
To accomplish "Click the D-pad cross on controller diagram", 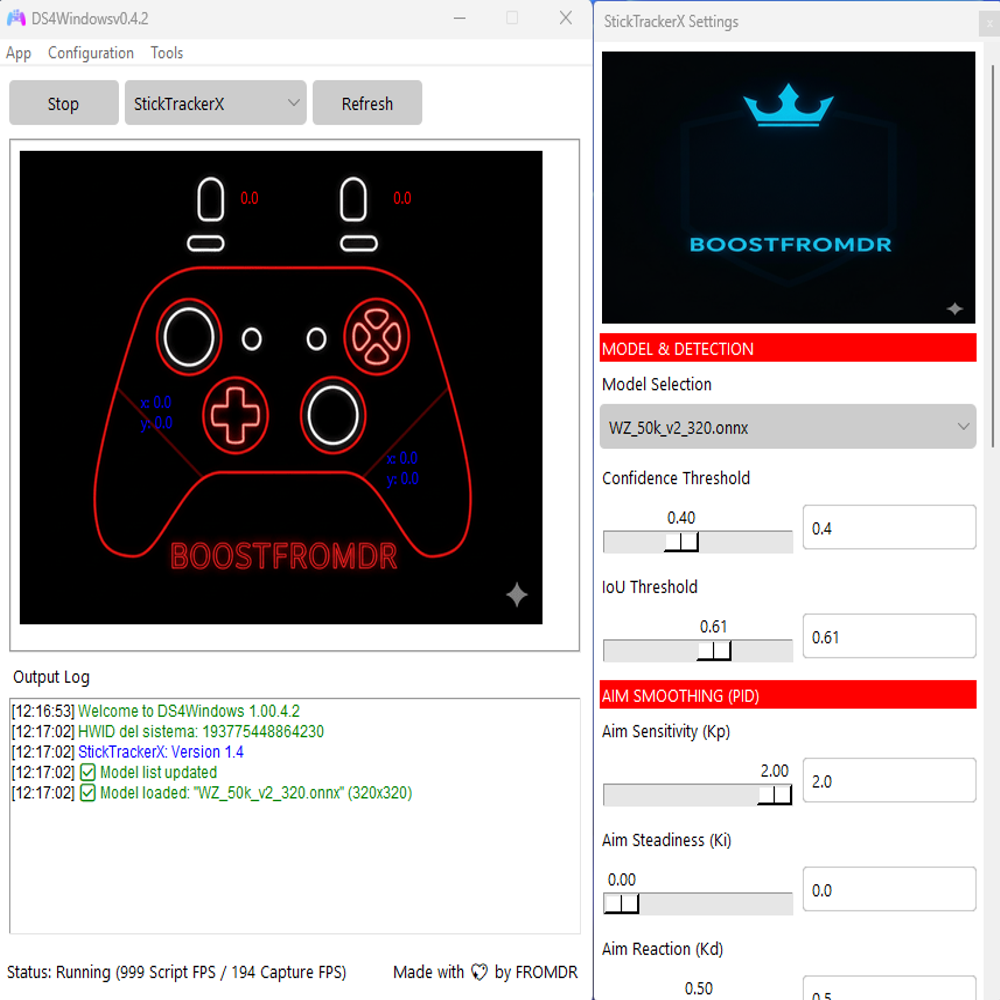I will (235, 415).
